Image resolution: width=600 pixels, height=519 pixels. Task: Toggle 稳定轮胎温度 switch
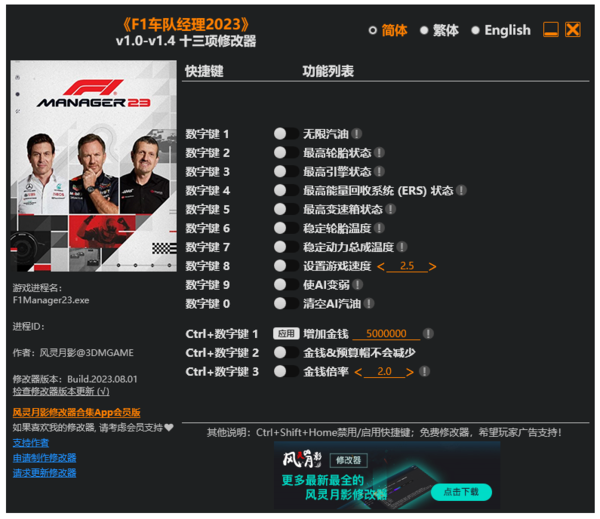click(286, 228)
